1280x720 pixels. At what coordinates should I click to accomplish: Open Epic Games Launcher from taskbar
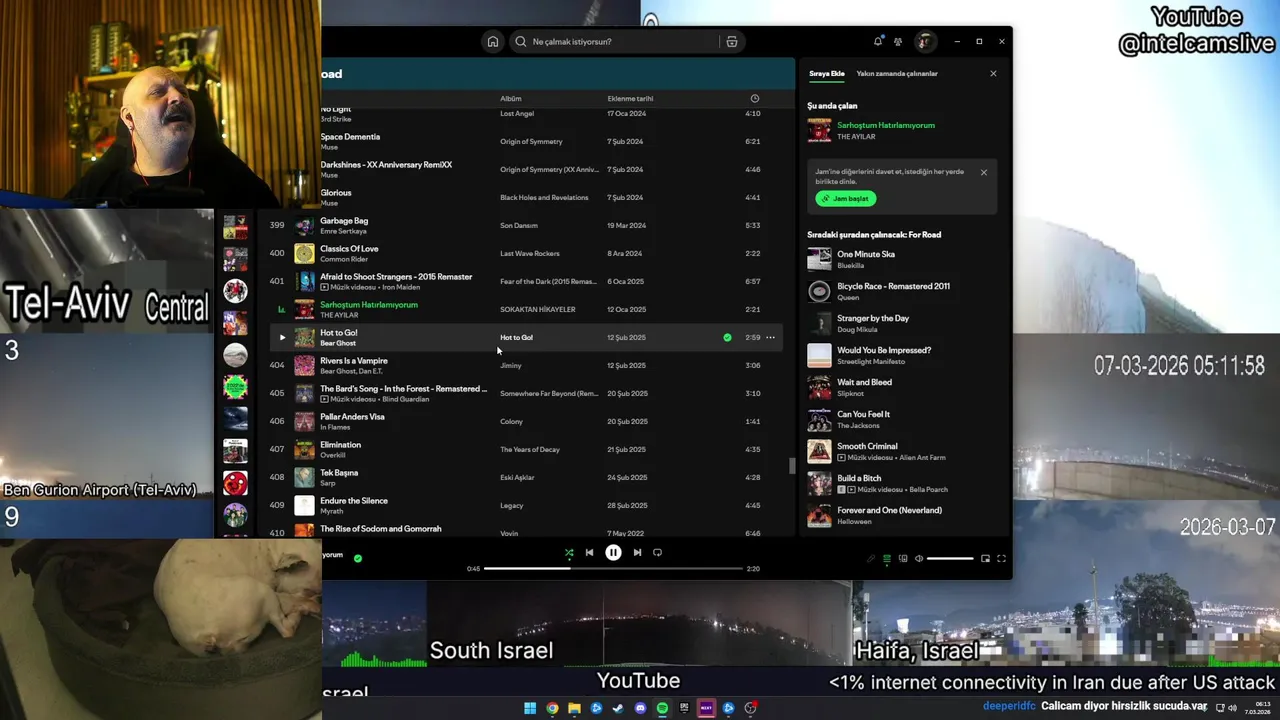click(x=684, y=708)
